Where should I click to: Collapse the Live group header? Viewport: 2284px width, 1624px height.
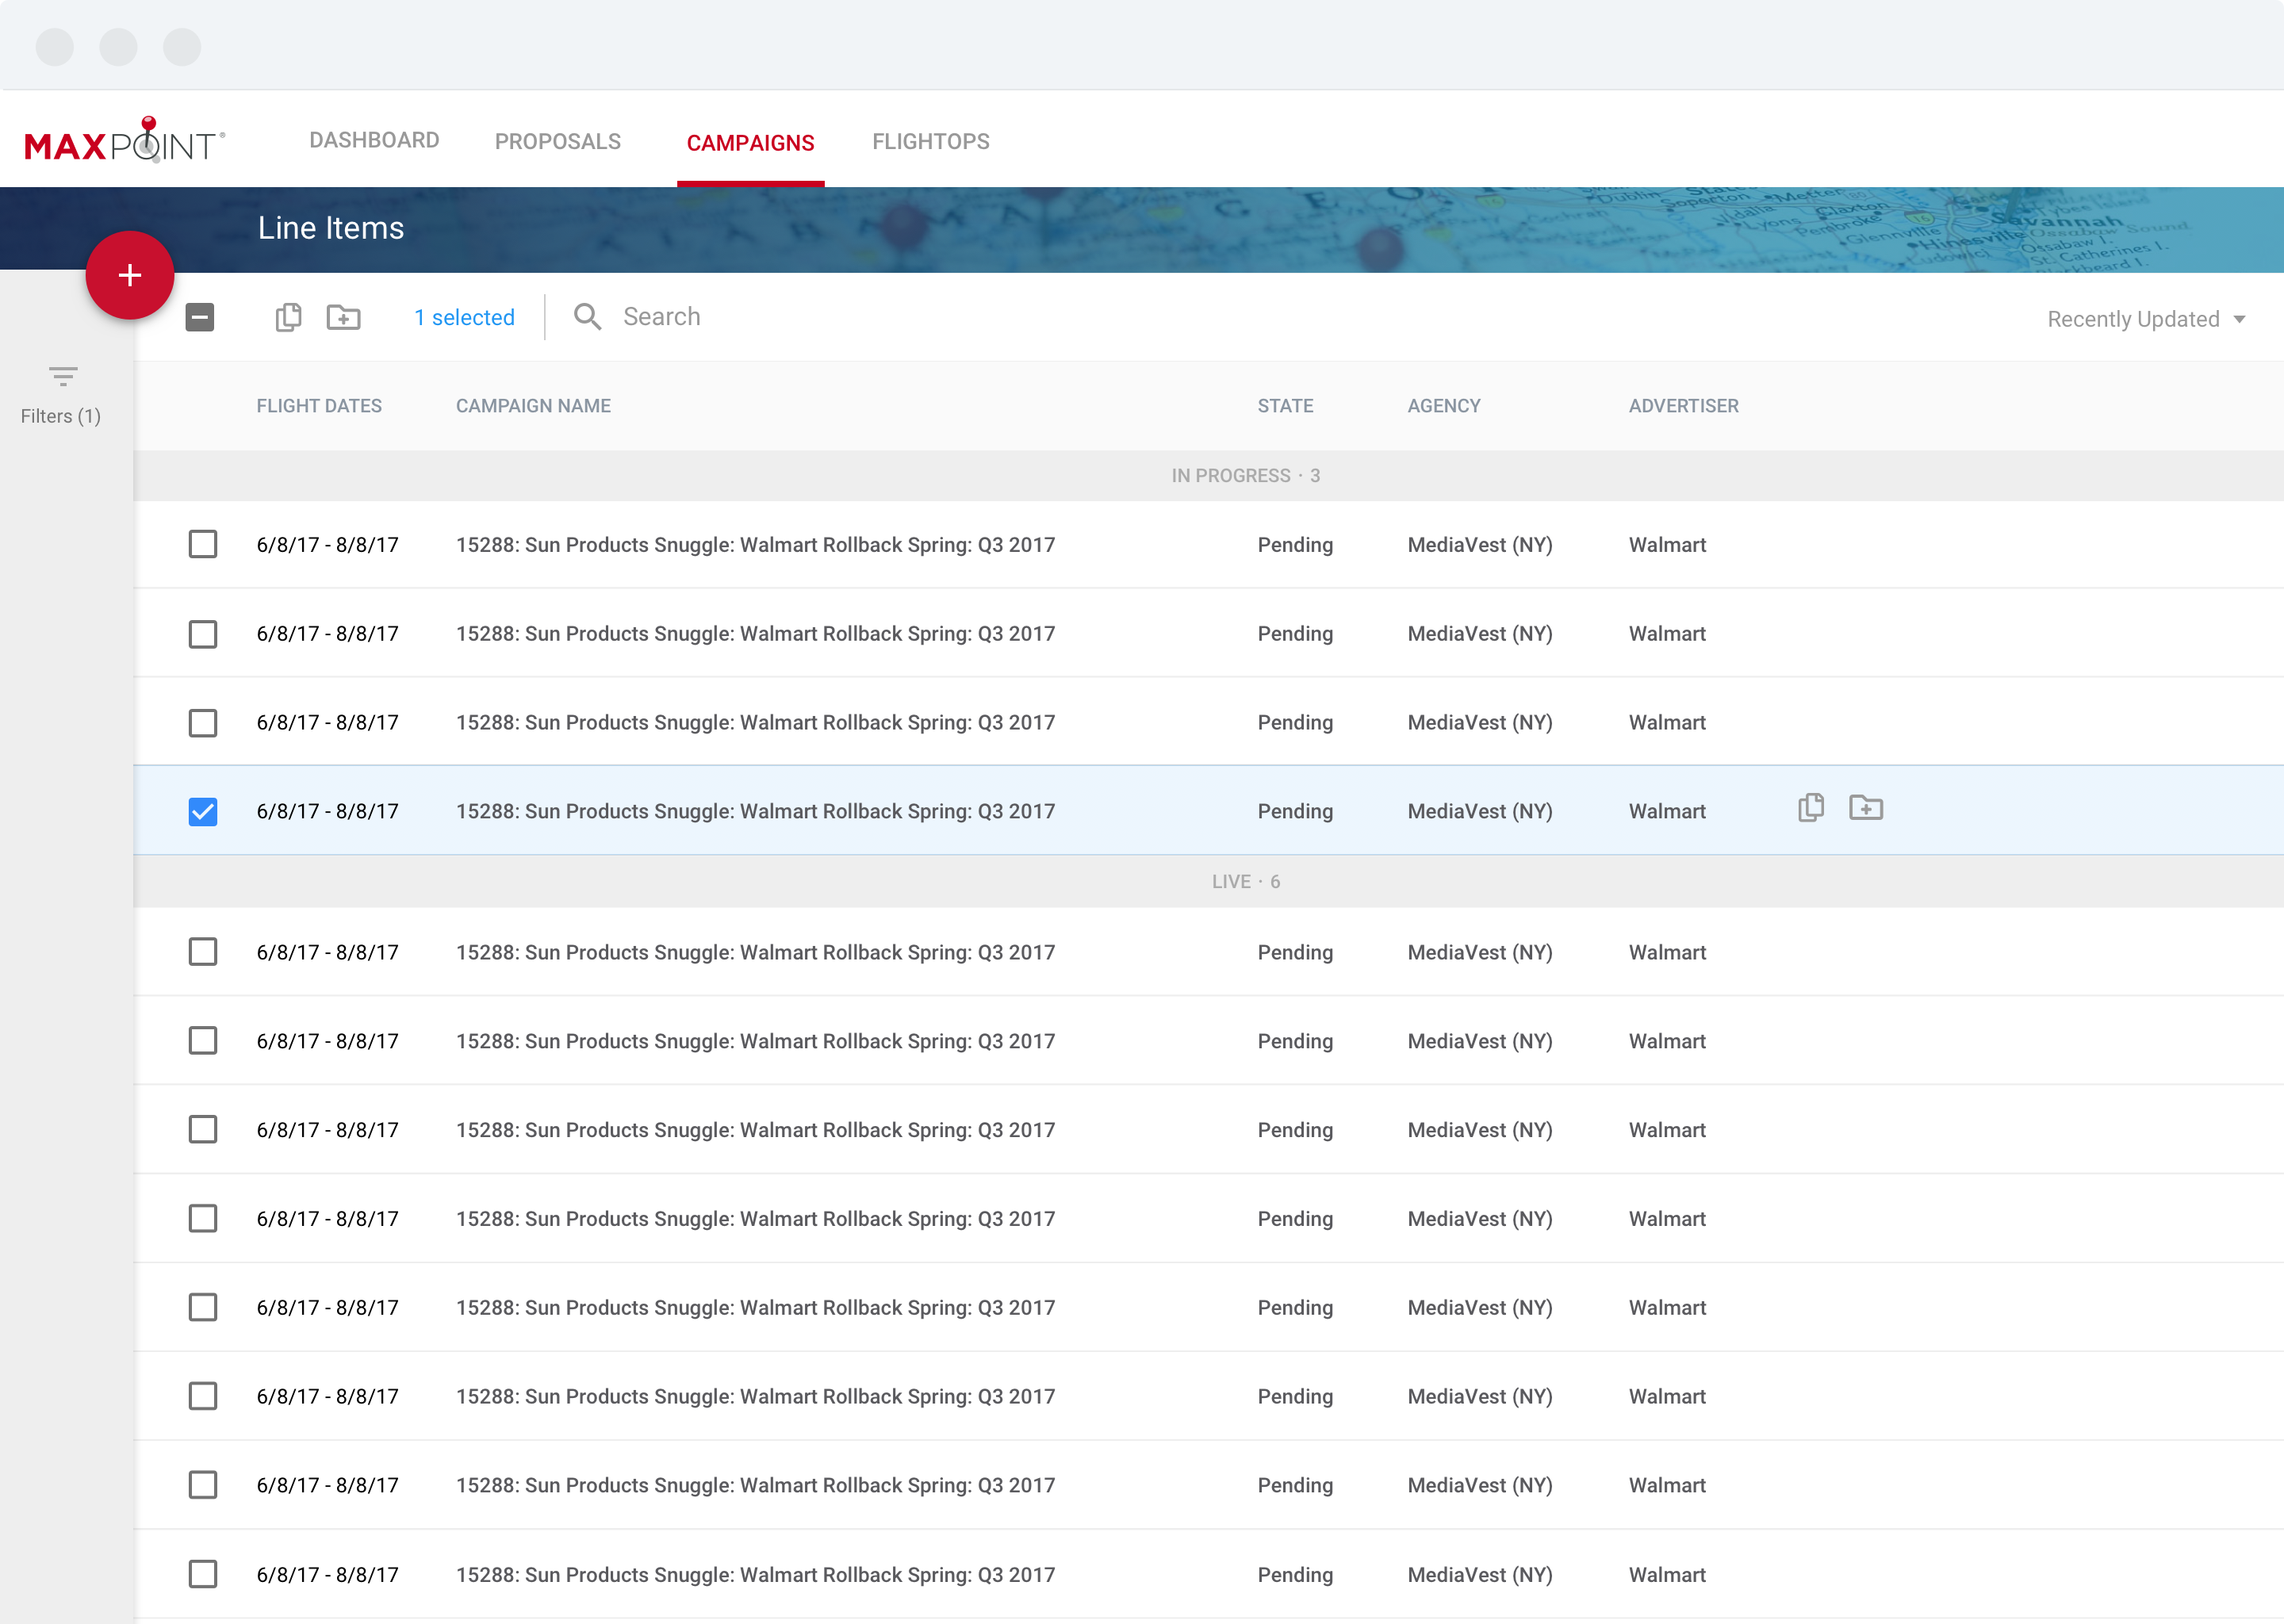point(1245,881)
